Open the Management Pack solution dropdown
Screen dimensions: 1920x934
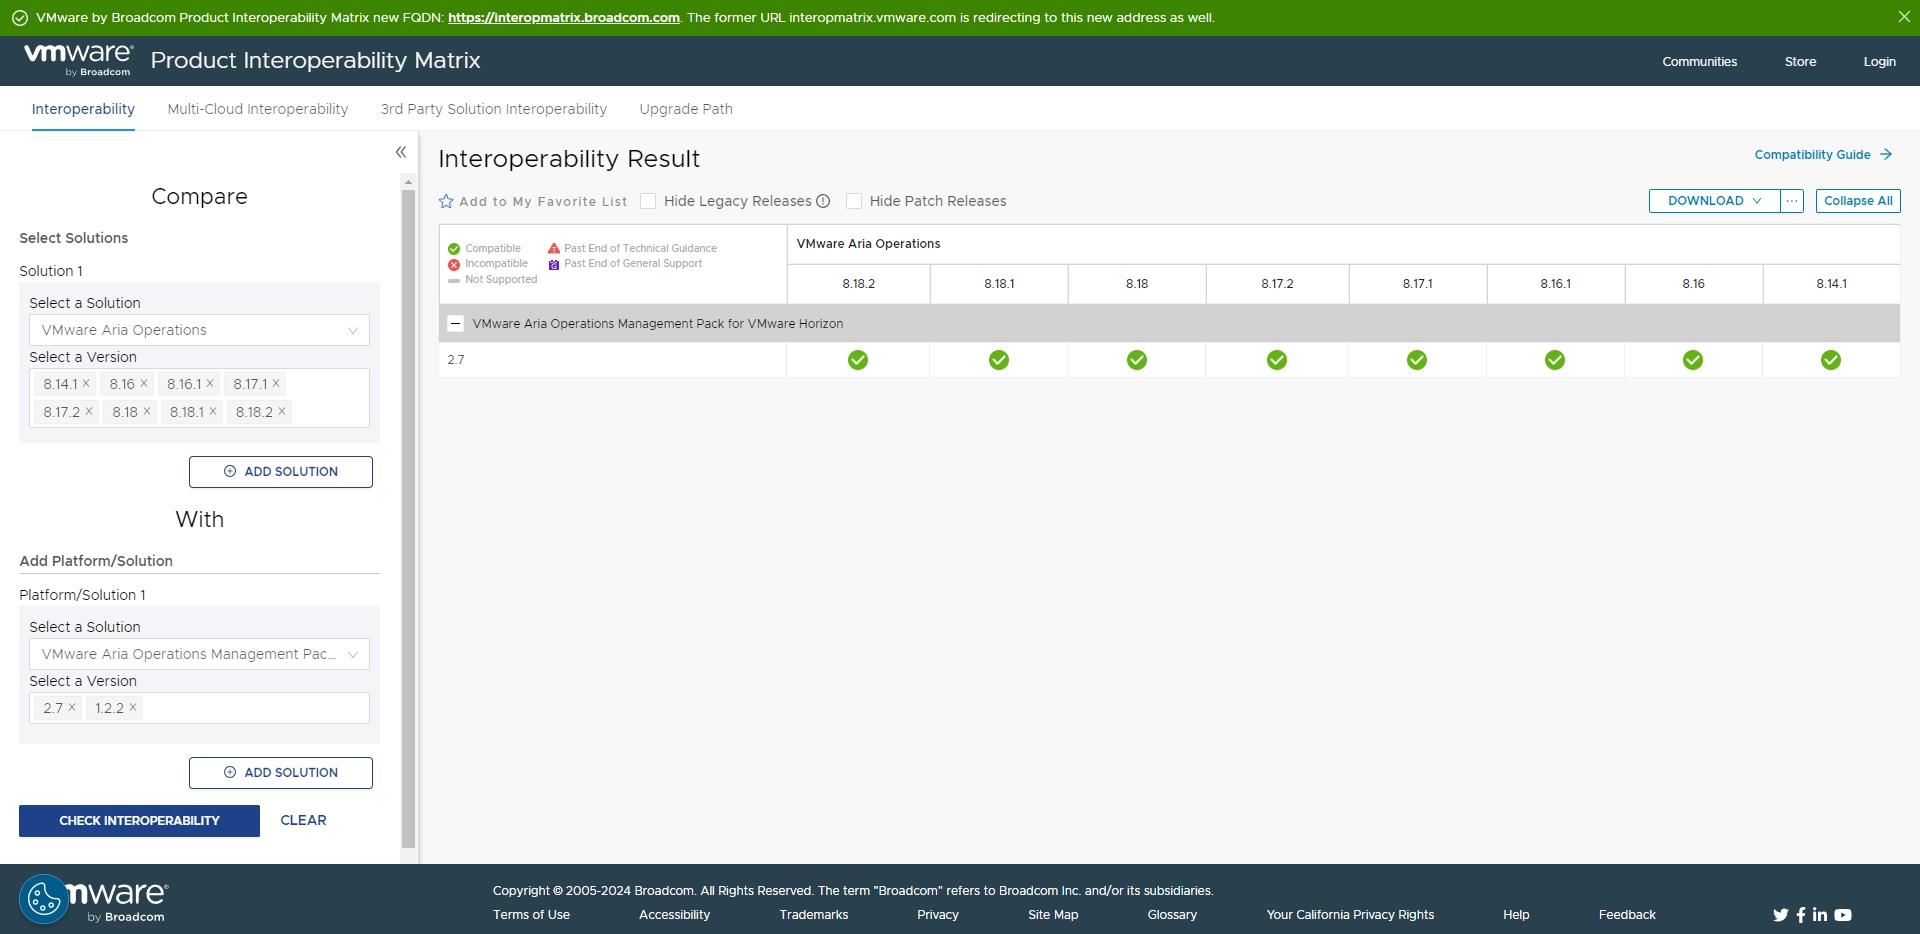pos(199,654)
